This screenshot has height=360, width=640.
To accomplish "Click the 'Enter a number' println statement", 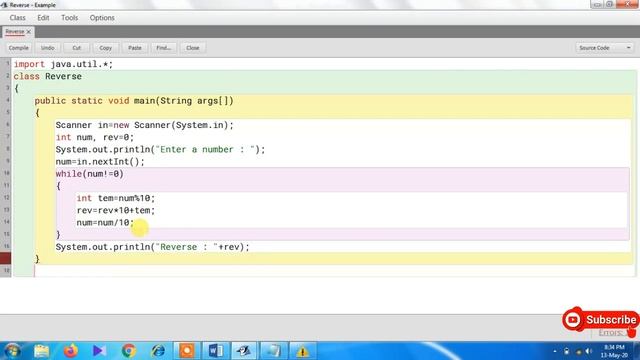I will point(160,149).
